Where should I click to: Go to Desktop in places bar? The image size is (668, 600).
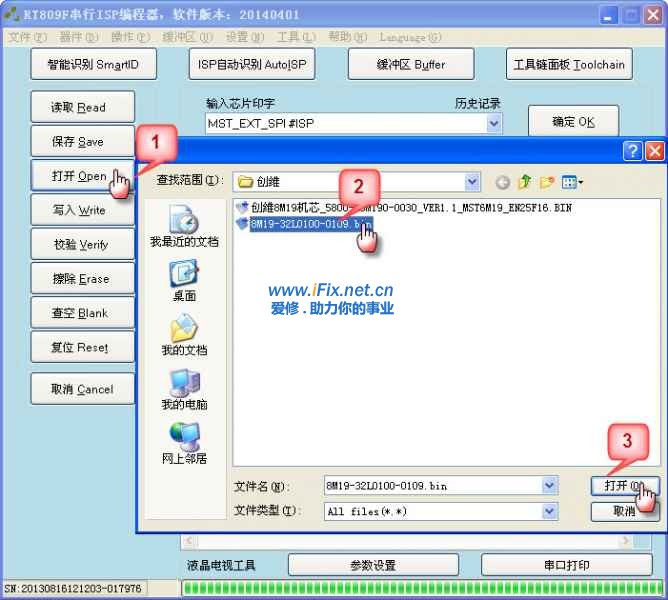(184, 280)
